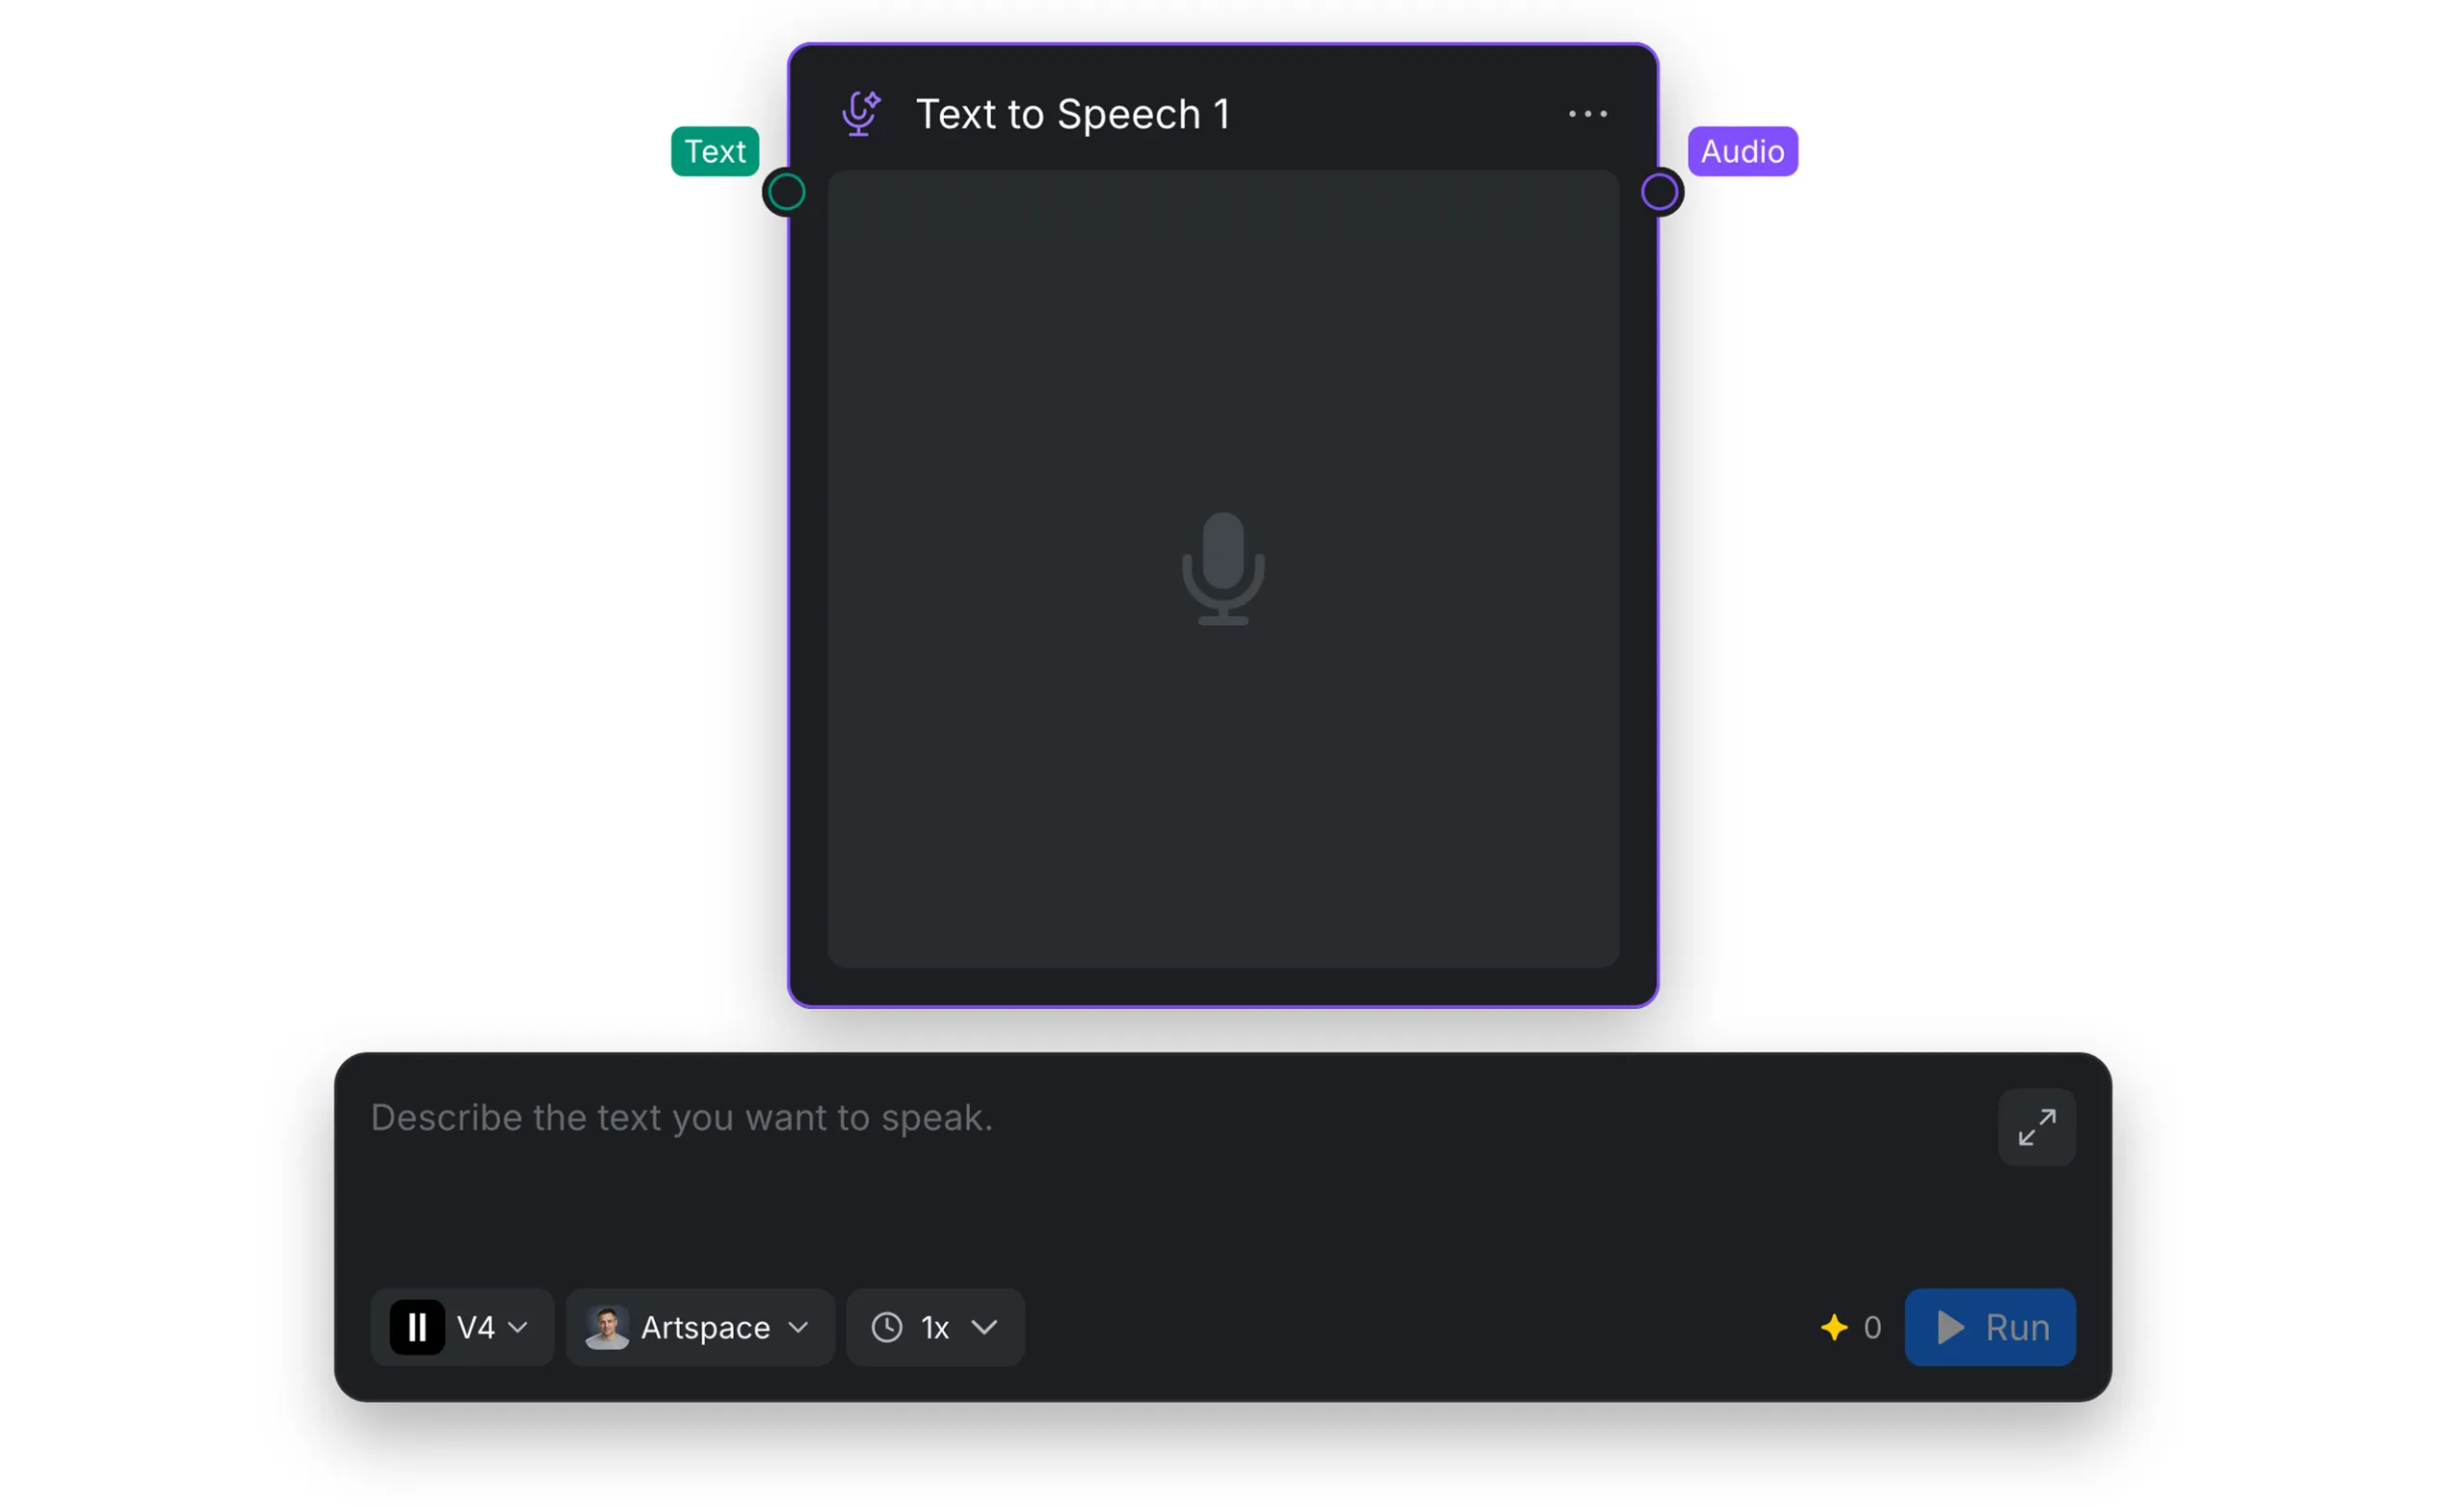2464x1507 pixels.
Task: Click the microphone sparkle icon in node header
Action: pos(861,114)
